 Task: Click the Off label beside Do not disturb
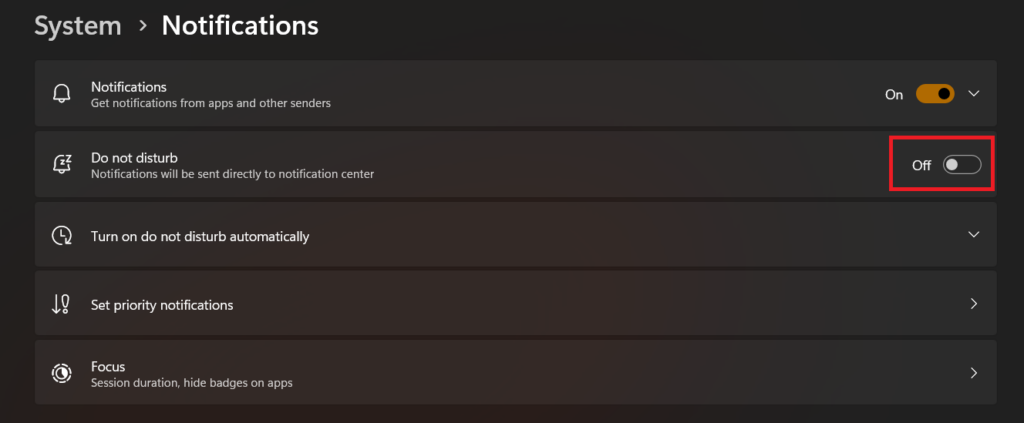[x=921, y=165]
